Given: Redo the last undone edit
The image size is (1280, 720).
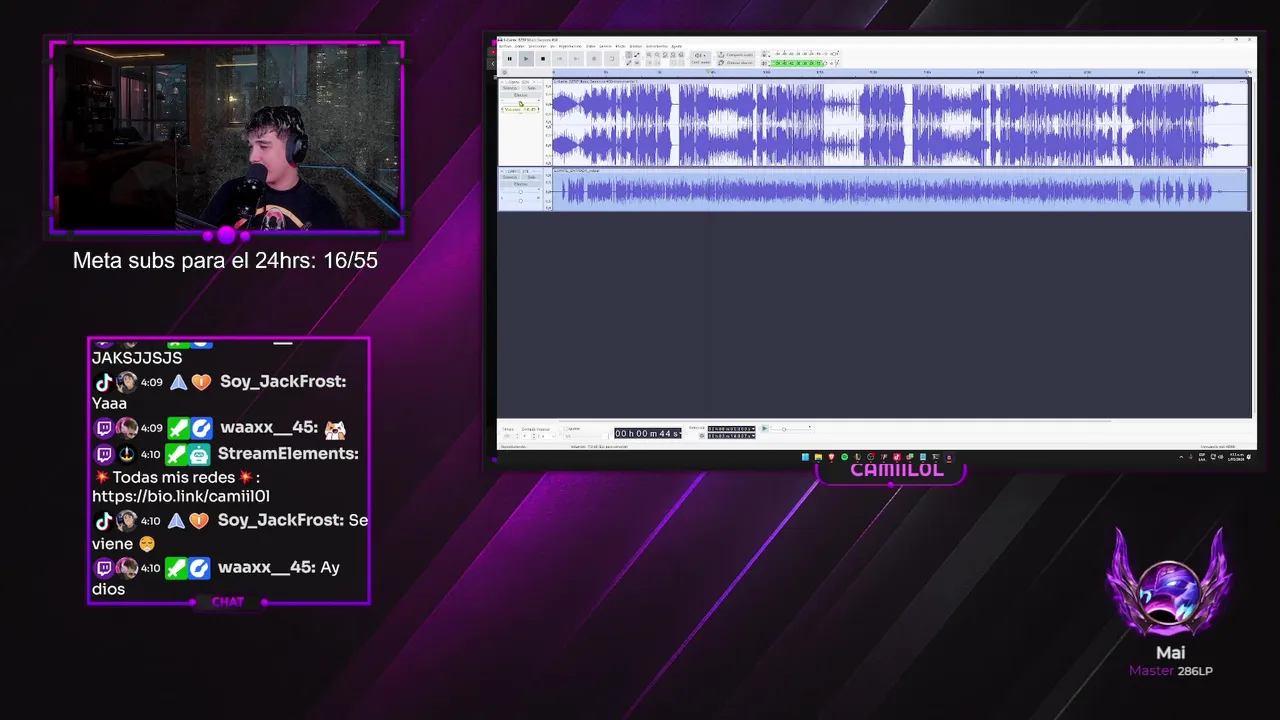Looking at the screenshot, I should [x=681, y=63].
